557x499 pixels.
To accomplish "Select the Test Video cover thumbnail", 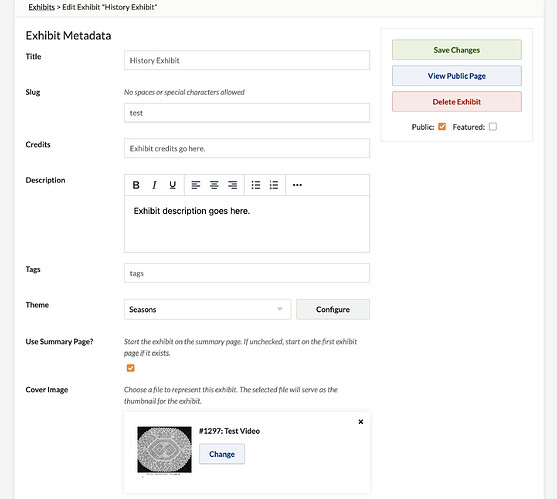I will (164, 450).
